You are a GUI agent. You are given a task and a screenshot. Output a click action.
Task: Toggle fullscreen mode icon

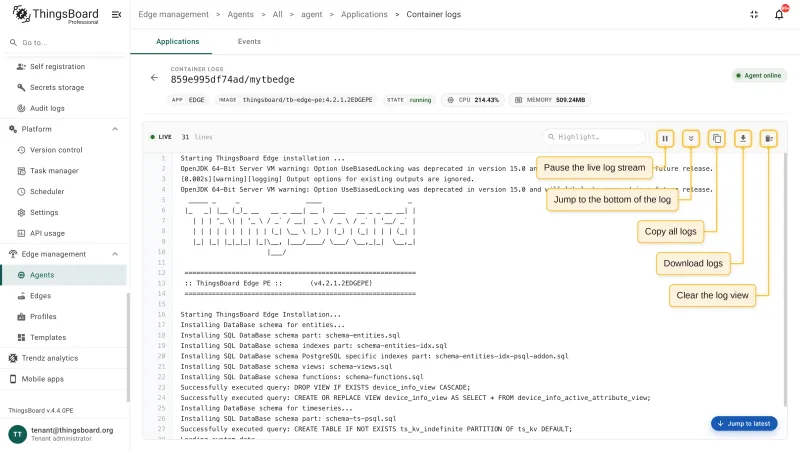pos(754,14)
